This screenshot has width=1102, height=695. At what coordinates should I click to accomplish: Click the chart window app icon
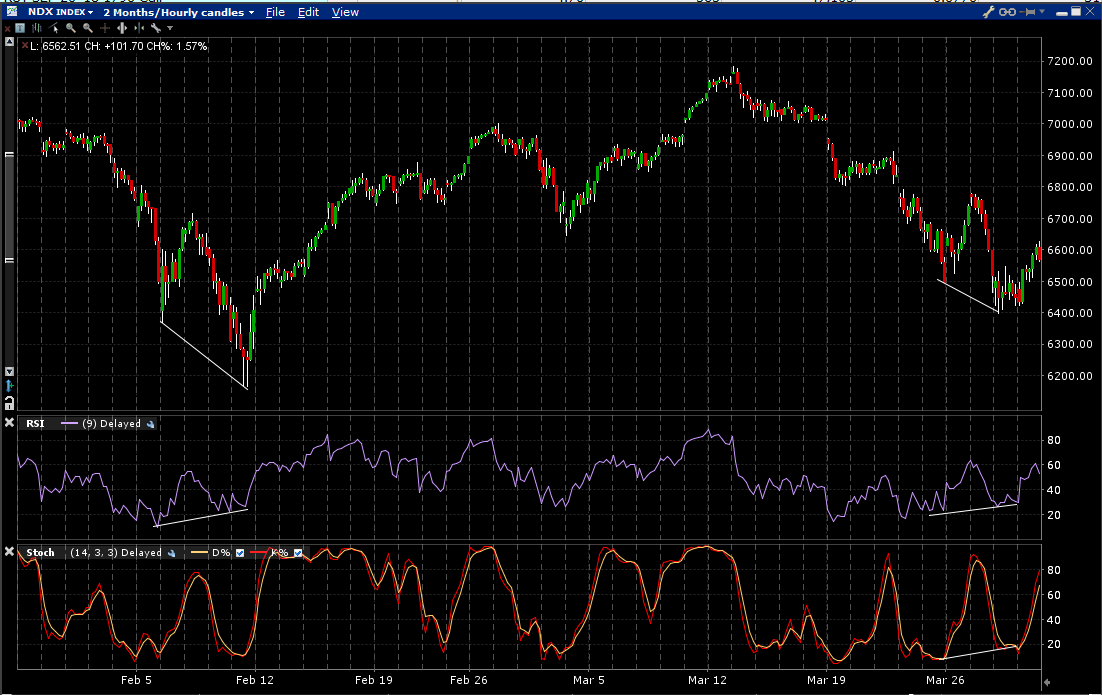(x=12, y=11)
